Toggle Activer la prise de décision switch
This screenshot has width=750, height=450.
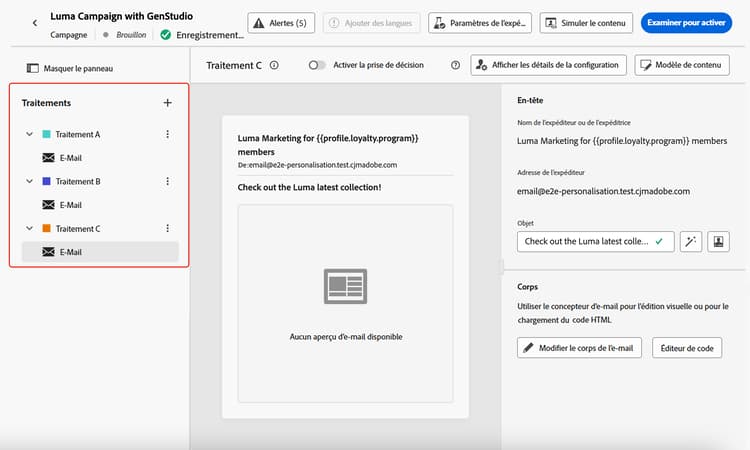coord(316,65)
